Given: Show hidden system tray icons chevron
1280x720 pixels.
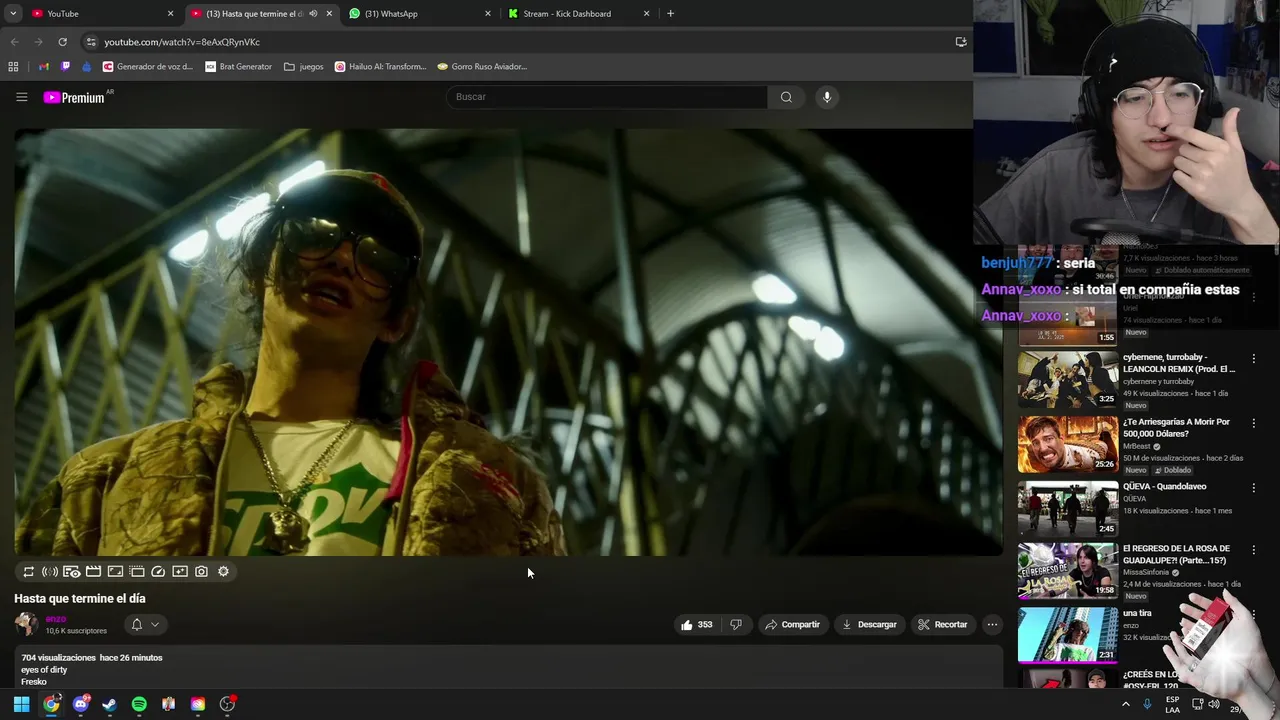Looking at the screenshot, I should (1125, 704).
